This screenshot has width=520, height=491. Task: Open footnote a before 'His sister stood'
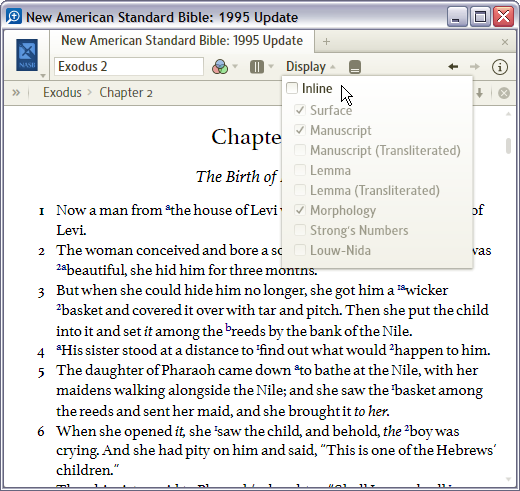pyautogui.click(x=59, y=348)
